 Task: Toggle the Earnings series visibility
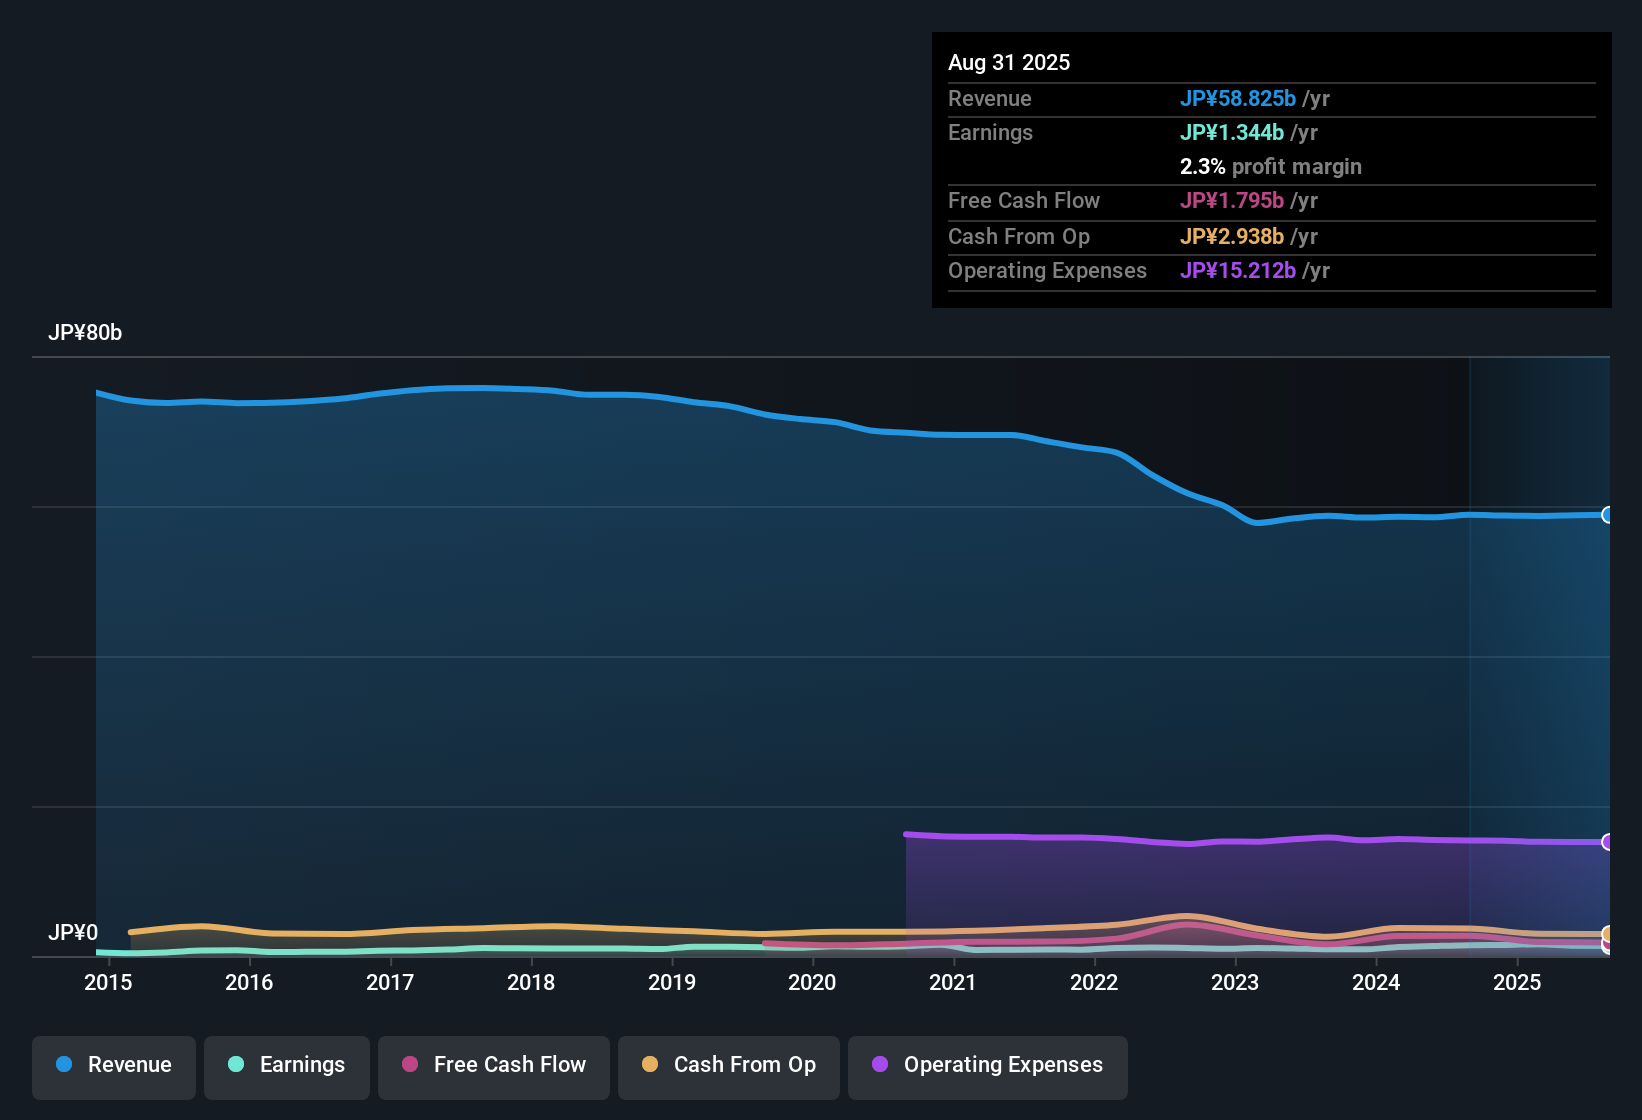coord(287,1065)
